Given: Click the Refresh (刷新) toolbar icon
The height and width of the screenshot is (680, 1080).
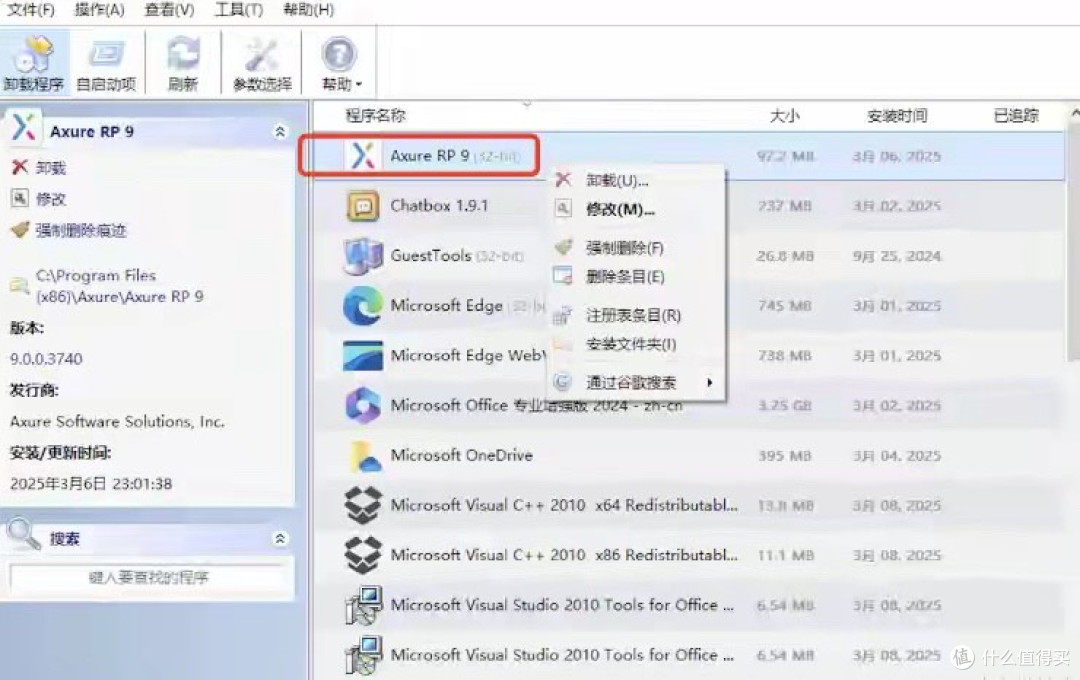Looking at the screenshot, I should [183, 63].
